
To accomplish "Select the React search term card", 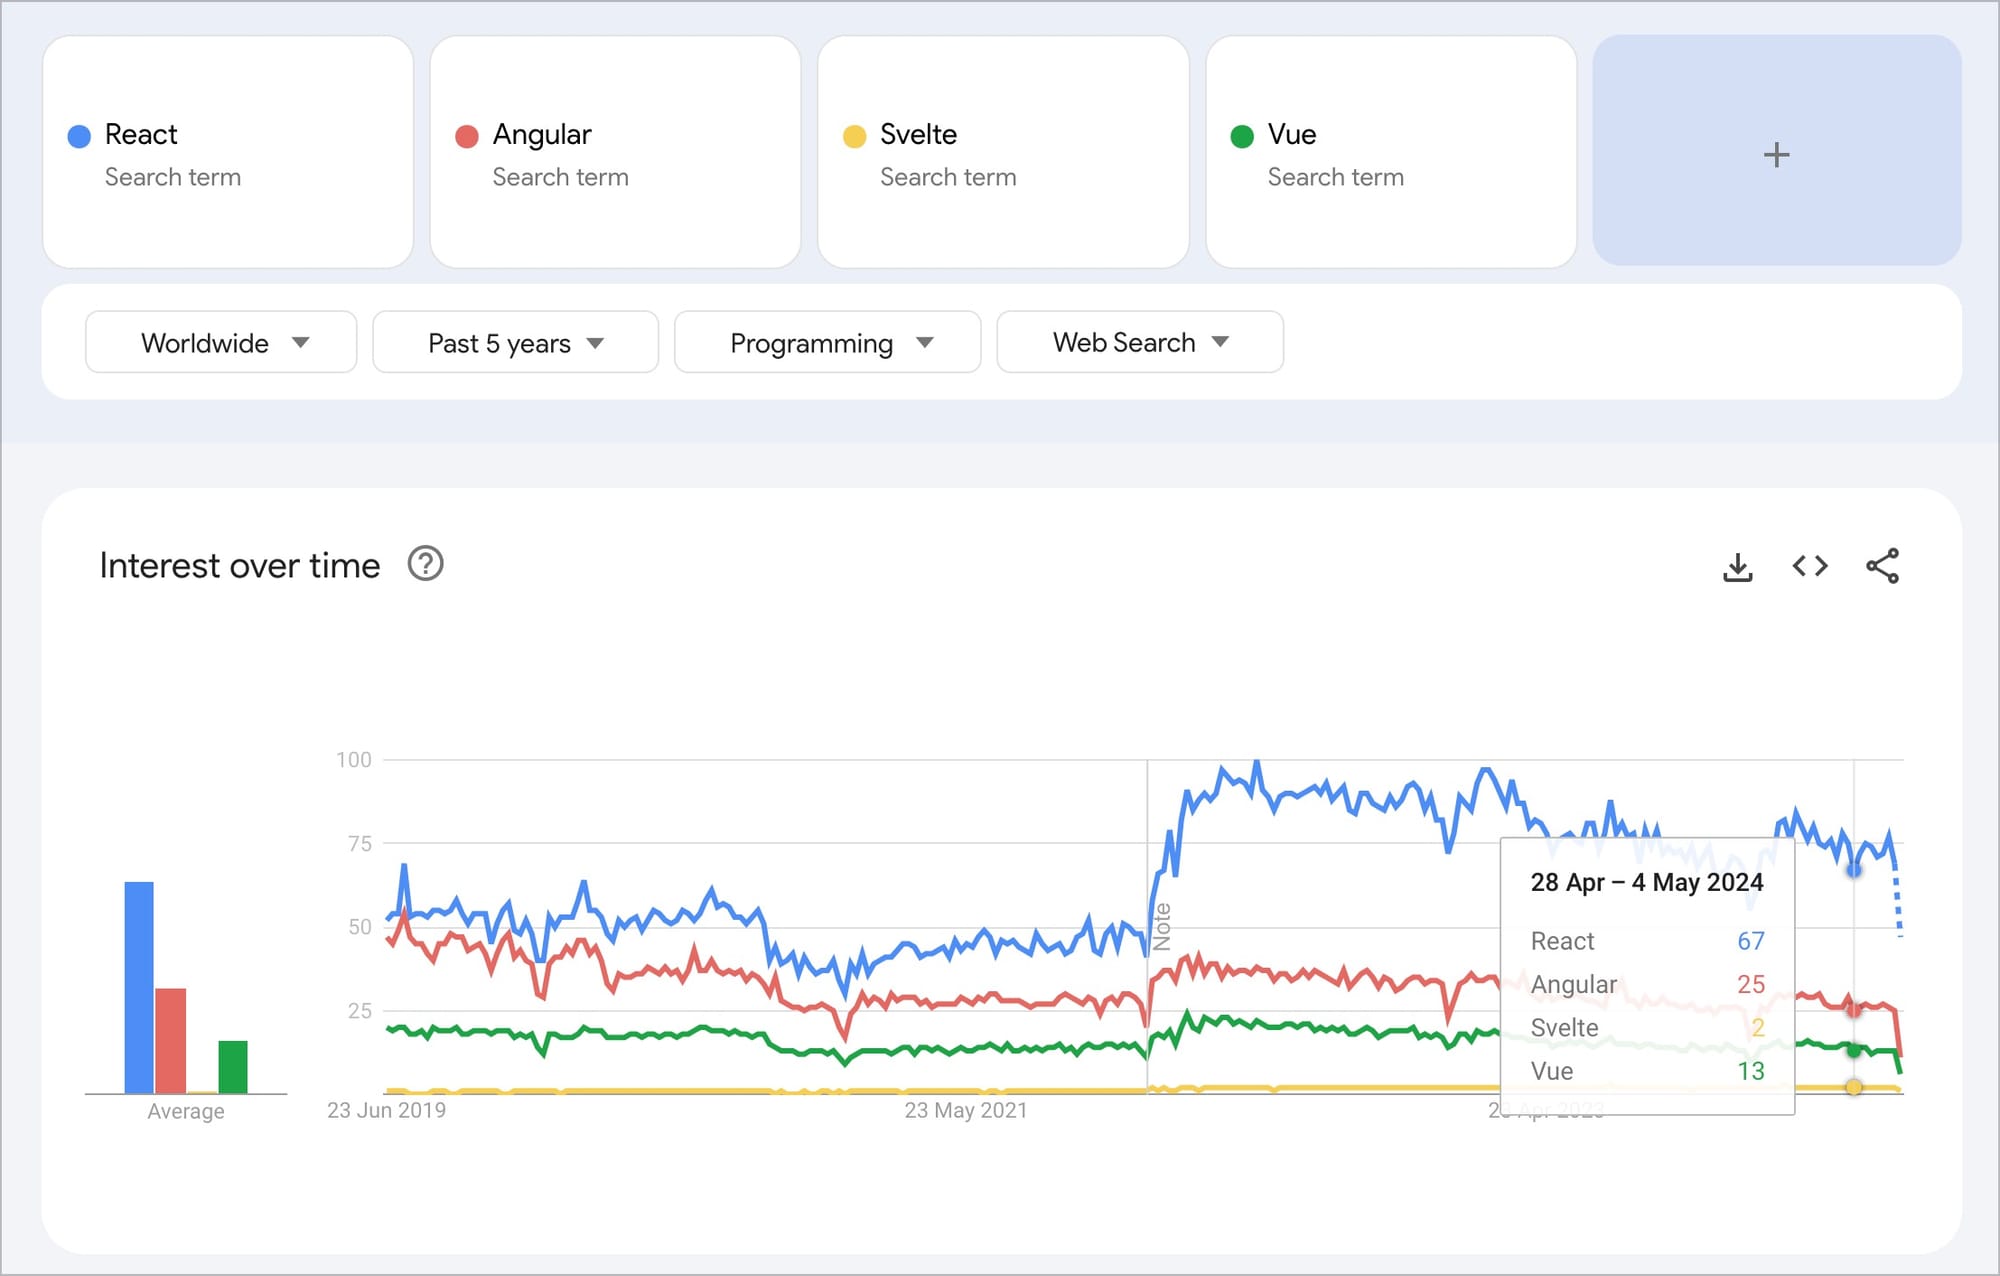I will tap(228, 153).
